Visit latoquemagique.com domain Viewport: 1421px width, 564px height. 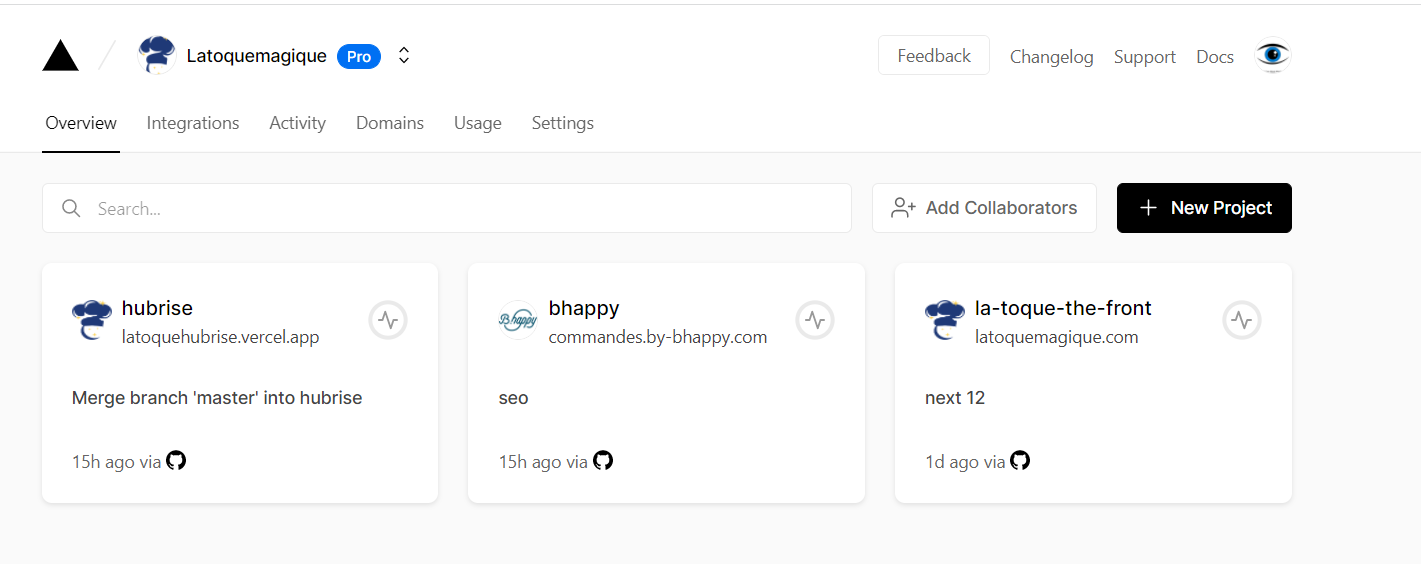click(x=1057, y=337)
